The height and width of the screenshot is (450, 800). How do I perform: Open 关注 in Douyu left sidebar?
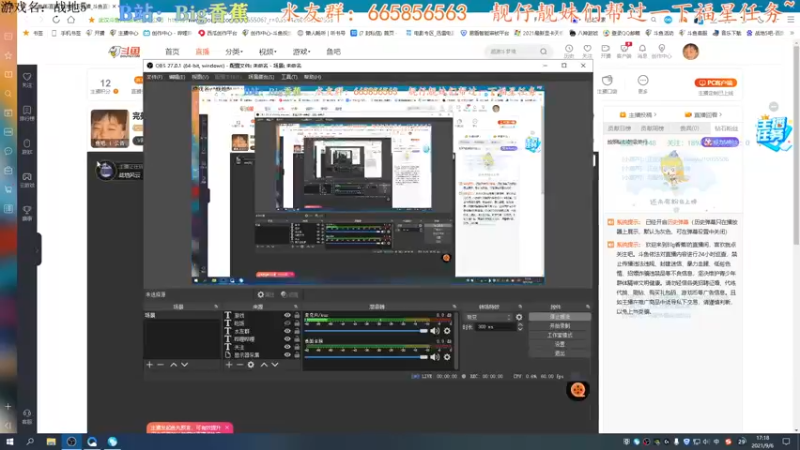coord(27,80)
